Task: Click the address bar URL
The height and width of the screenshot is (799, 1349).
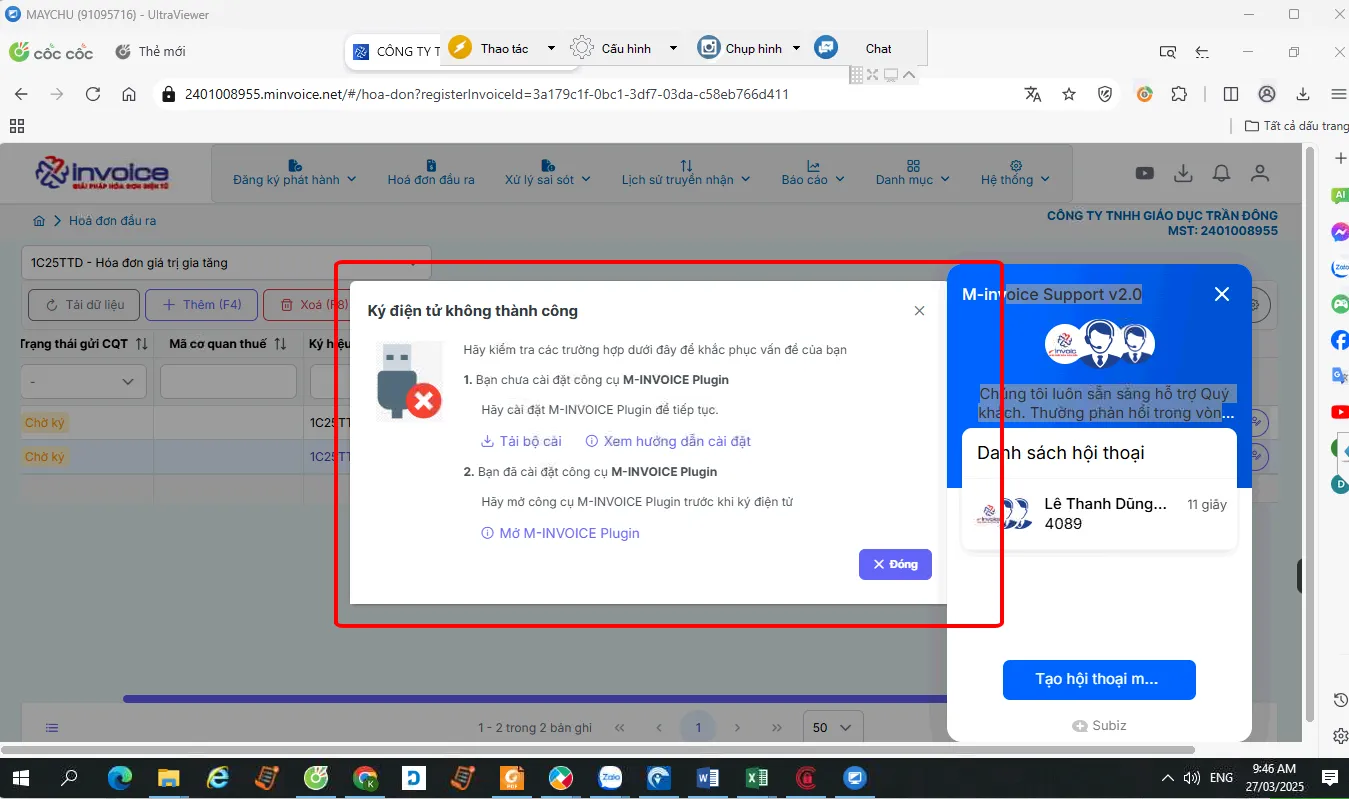Action: 487,94
